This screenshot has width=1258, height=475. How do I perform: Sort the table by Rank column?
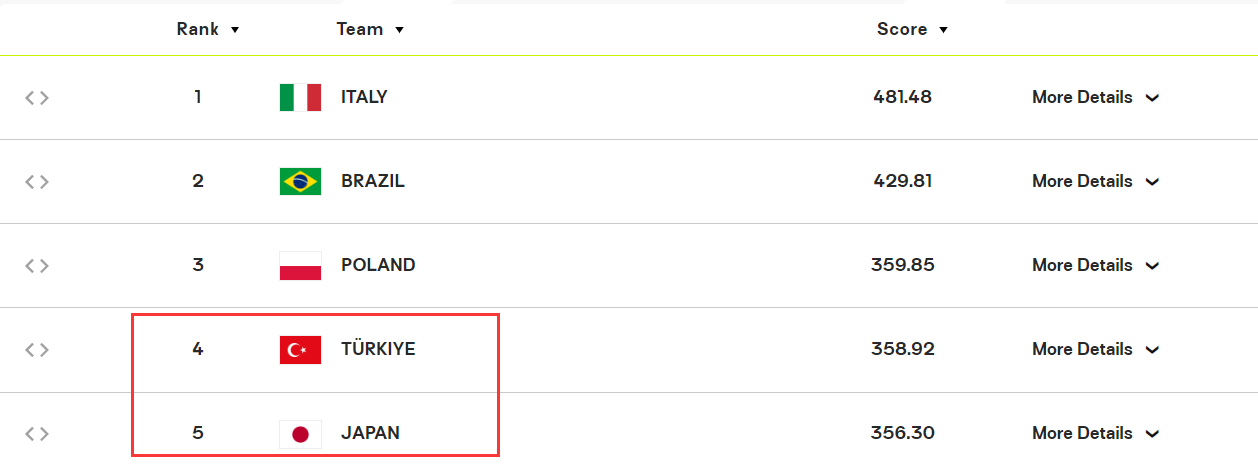[208, 29]
